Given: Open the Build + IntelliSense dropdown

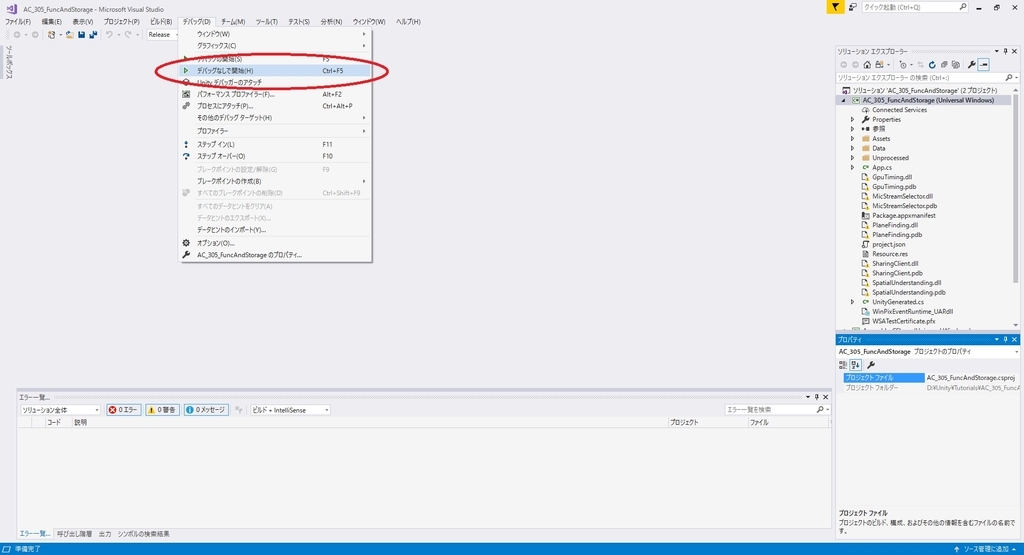Looking at the screenshot, I should coord(290,410).
